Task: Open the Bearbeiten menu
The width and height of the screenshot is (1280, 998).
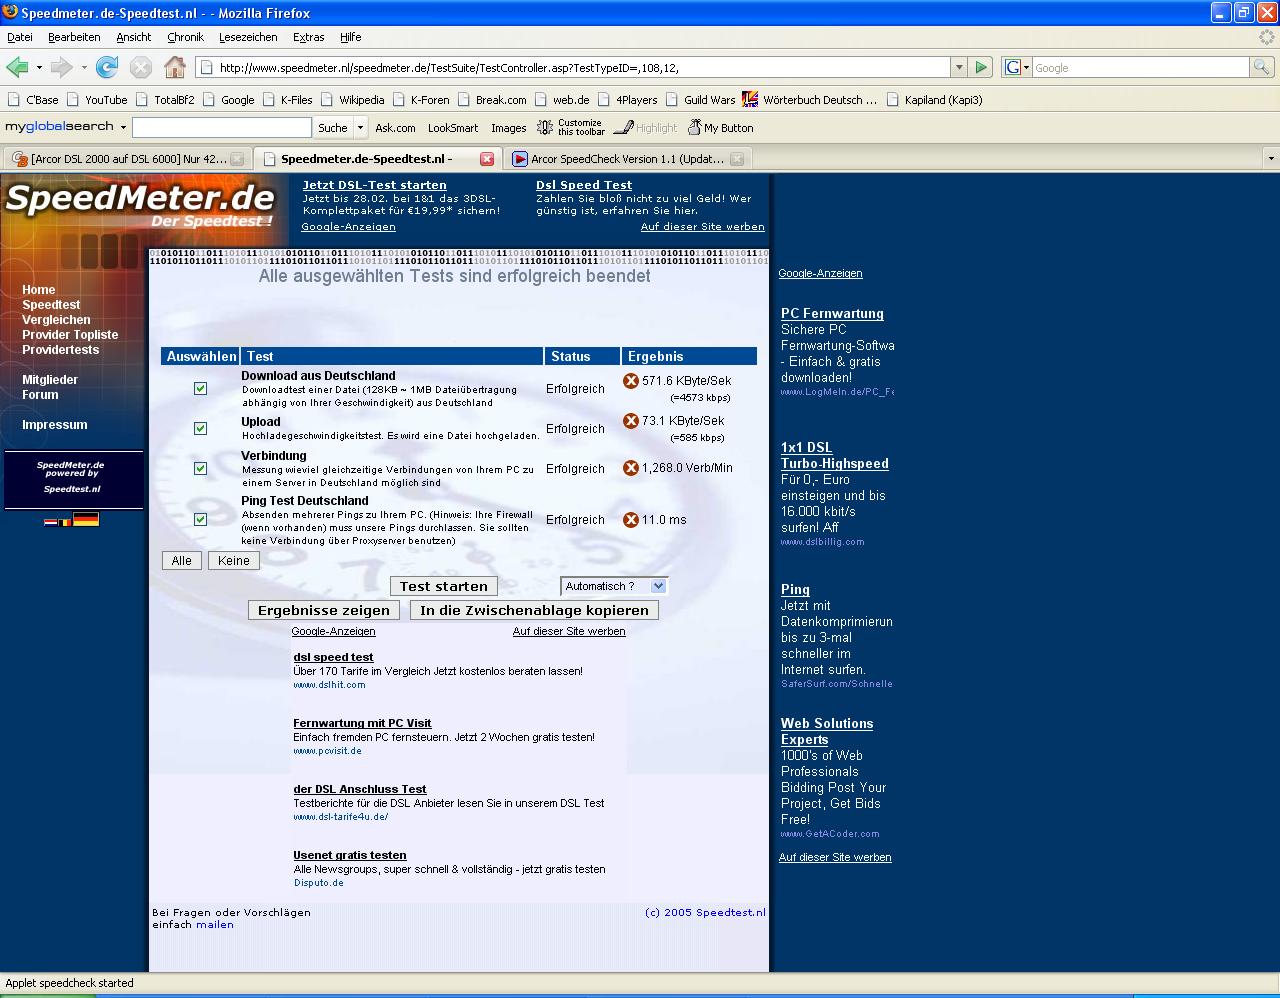Action: click(x=74, y=37)
